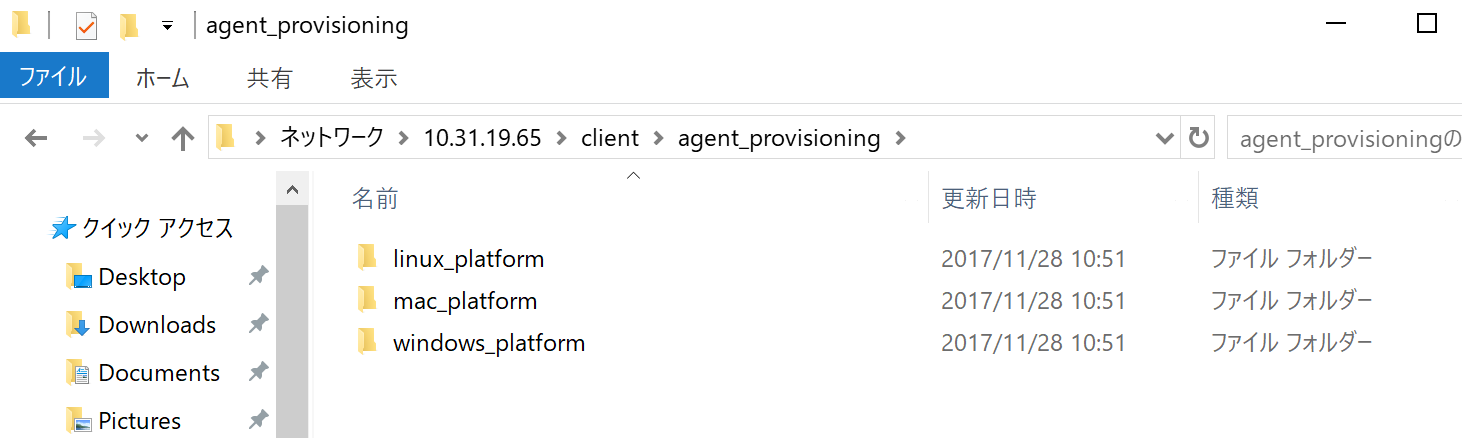Click the Properties checkmark icon in title bar
This screenshot has height=438, width=1462.
click(86, 25)
